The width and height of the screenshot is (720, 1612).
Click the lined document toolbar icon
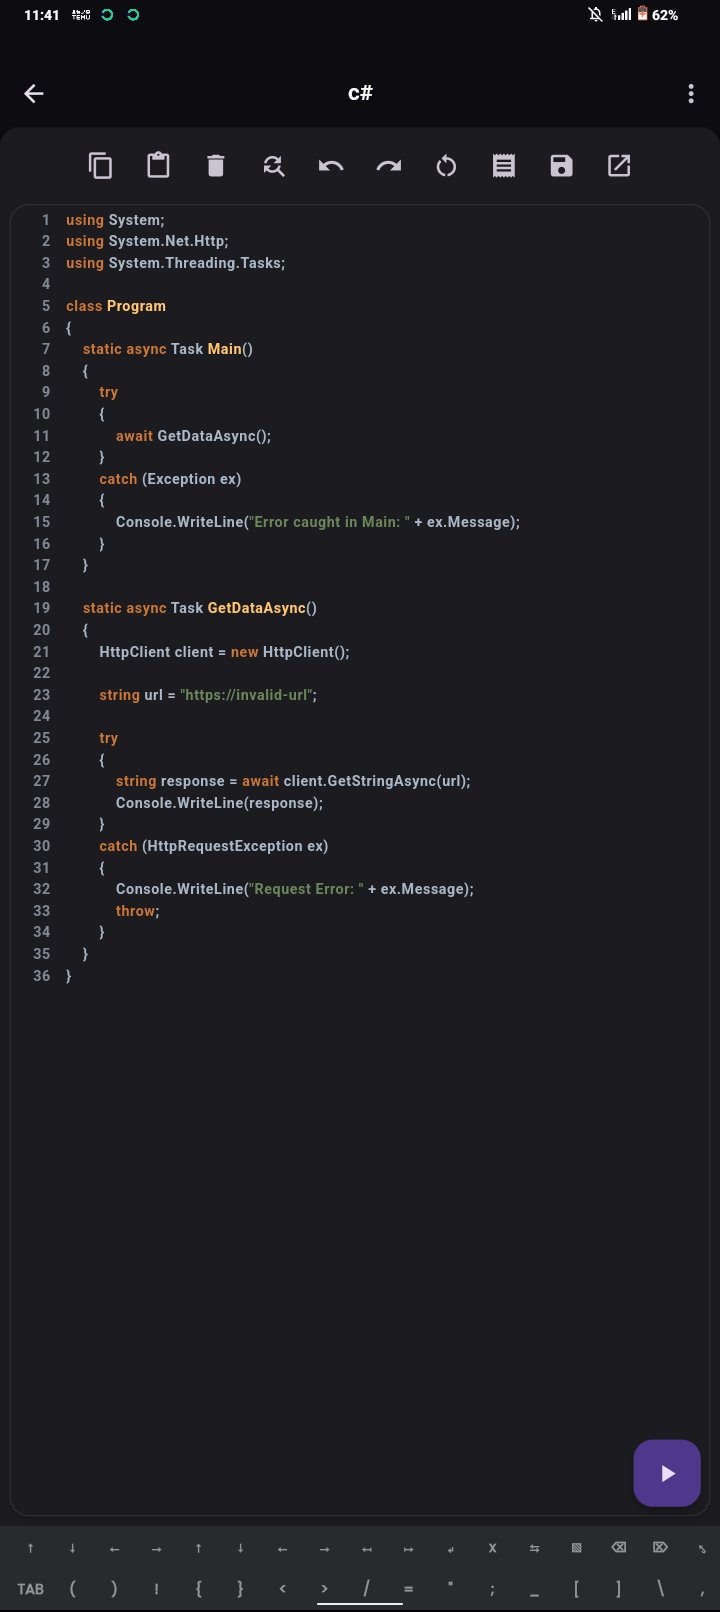click(x=504, y=166)
